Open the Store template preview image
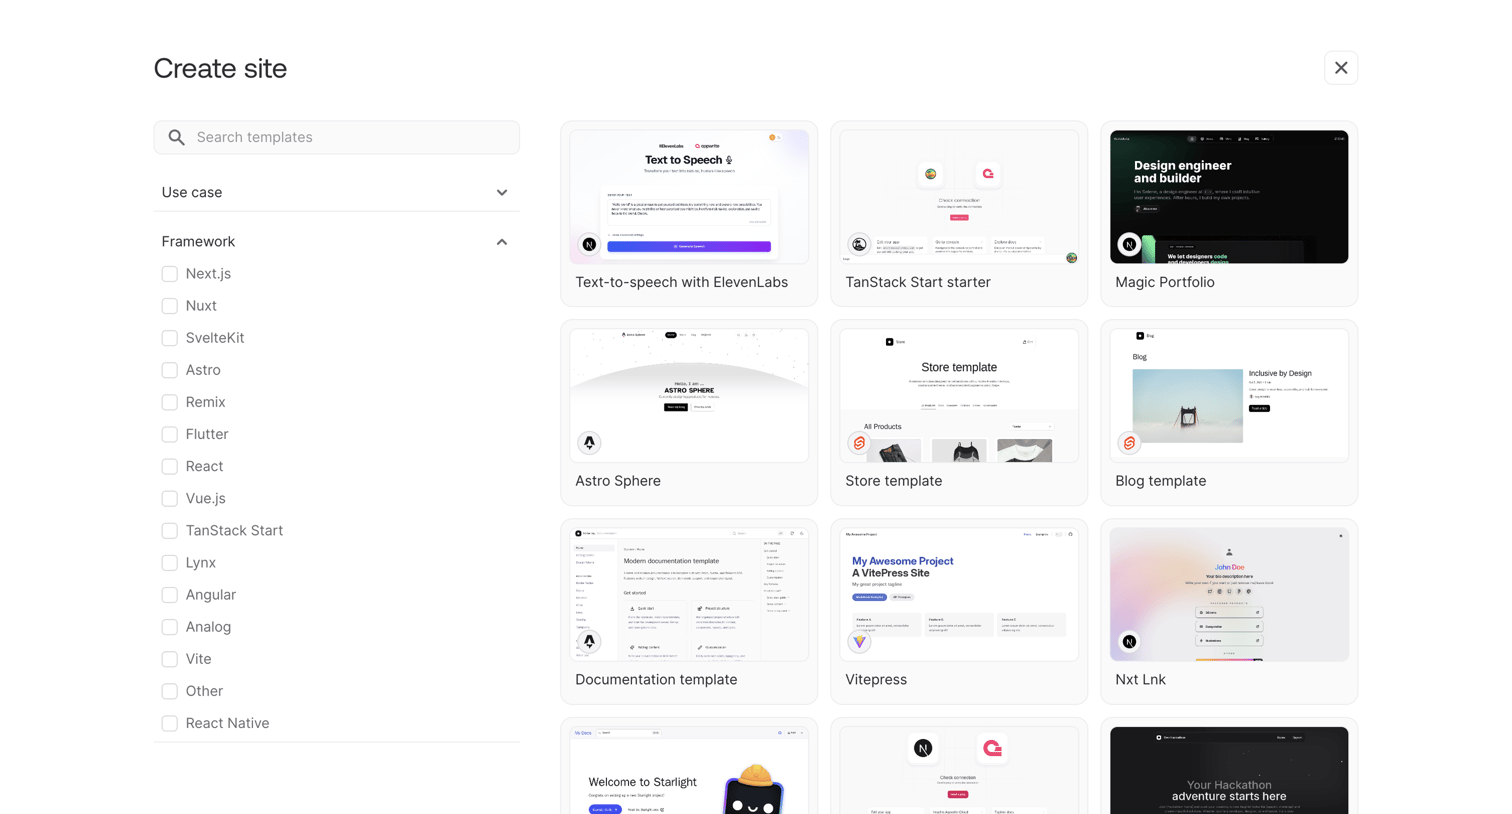Image resolution: width=1512 pixels, height=814 pixels. click(x=959, y=395)
